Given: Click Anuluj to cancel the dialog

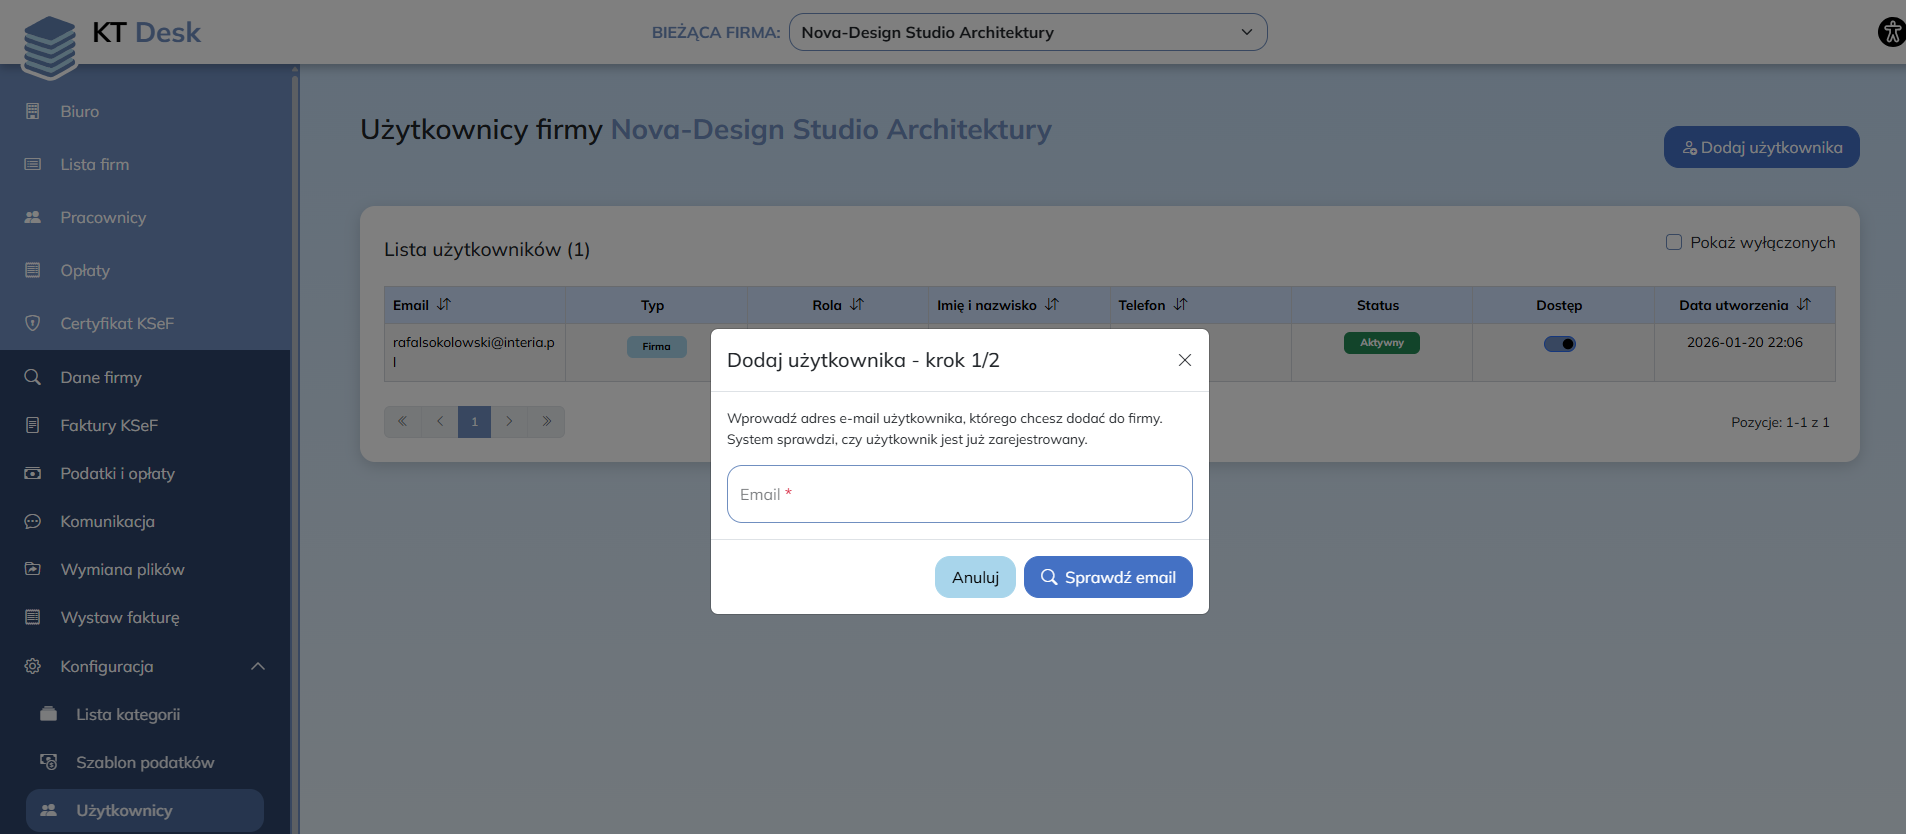Looking at the screenshot, I should pyautogui.click(x=975, y=577).
